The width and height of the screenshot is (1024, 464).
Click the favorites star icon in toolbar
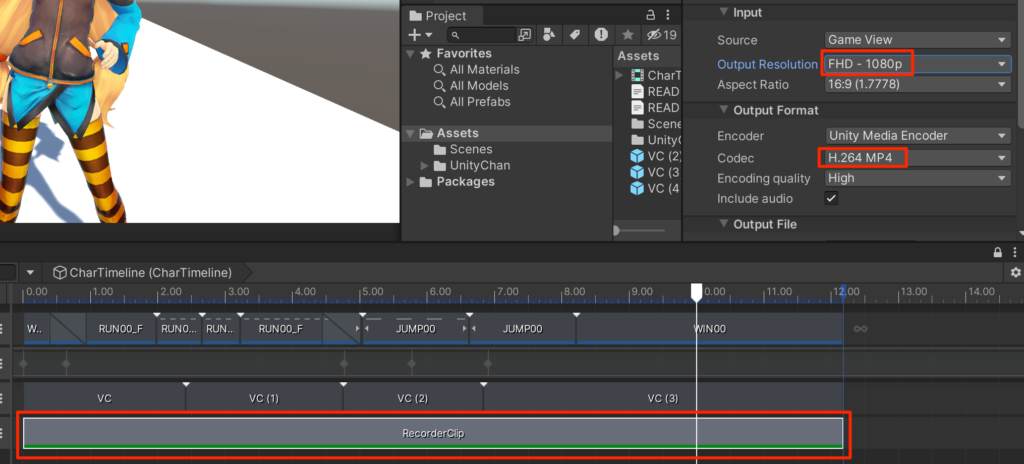(627, 35)
